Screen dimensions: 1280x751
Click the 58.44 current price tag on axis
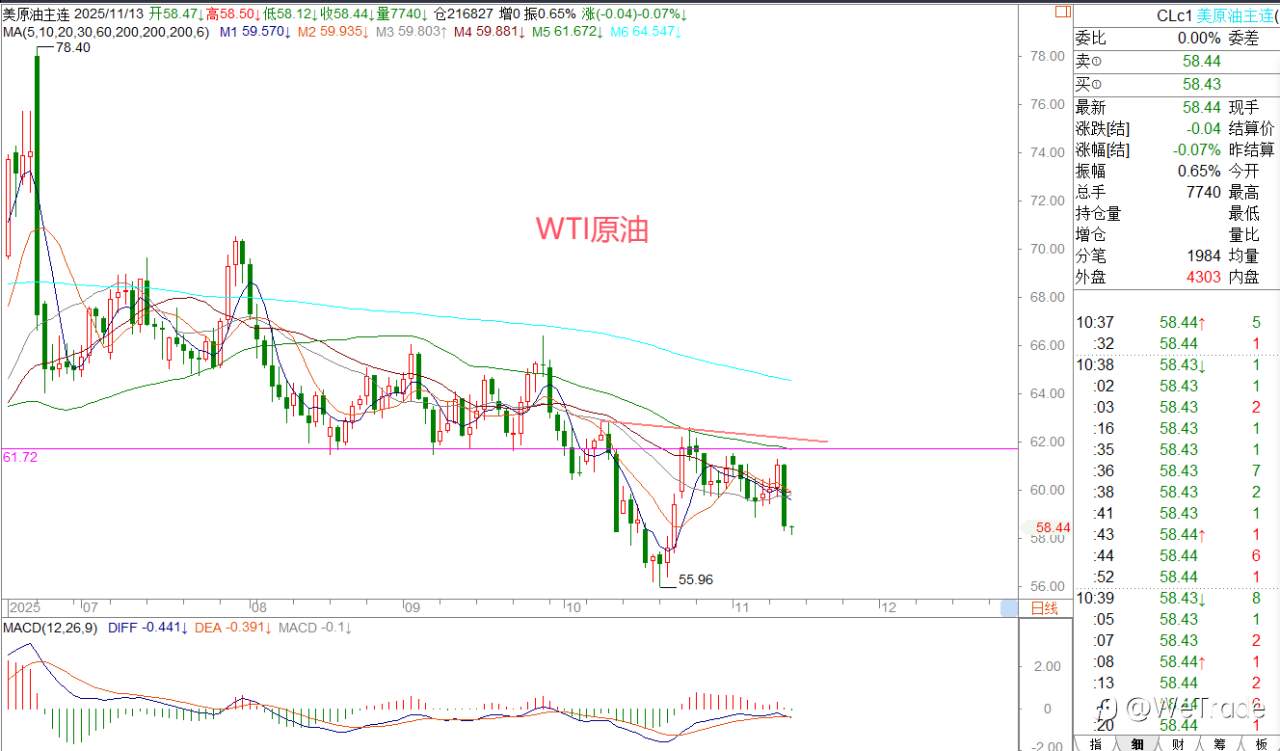1054,527
